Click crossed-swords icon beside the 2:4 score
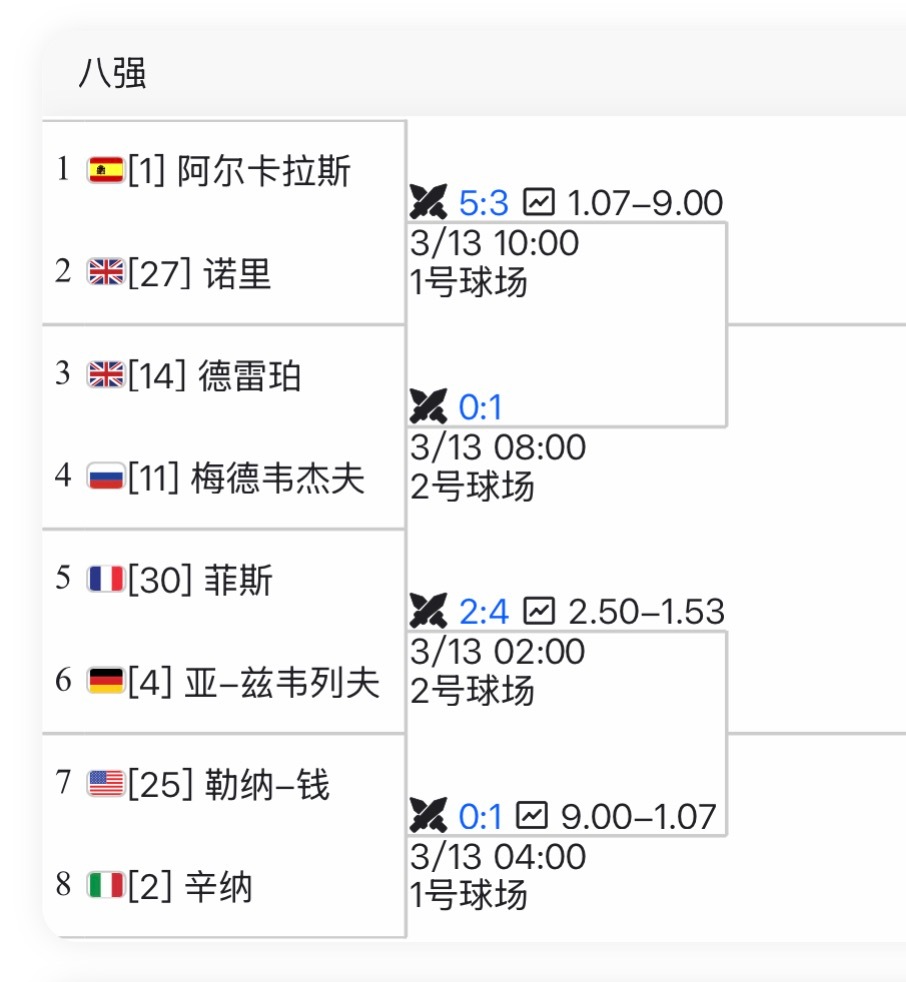 (x=427, y=610)
